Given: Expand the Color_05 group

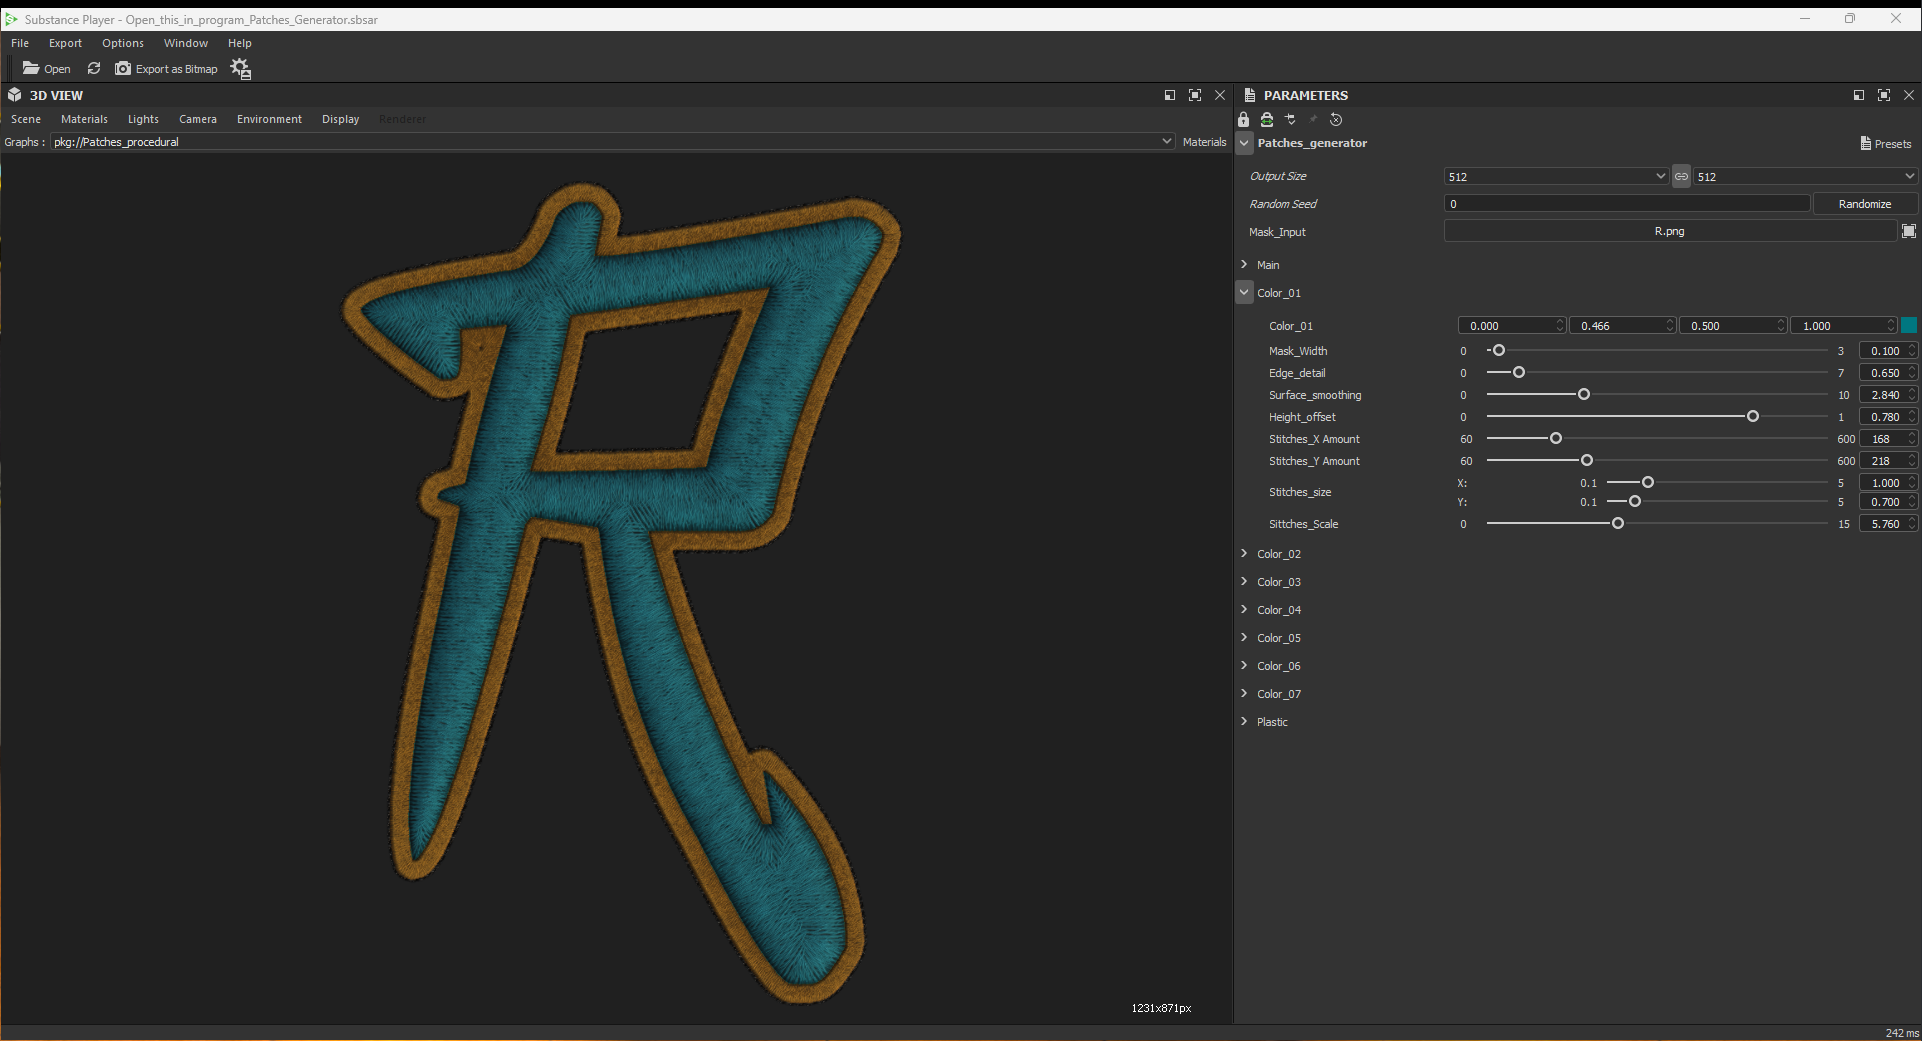Looking at the screenshot, I should (x=1244, y=637).
